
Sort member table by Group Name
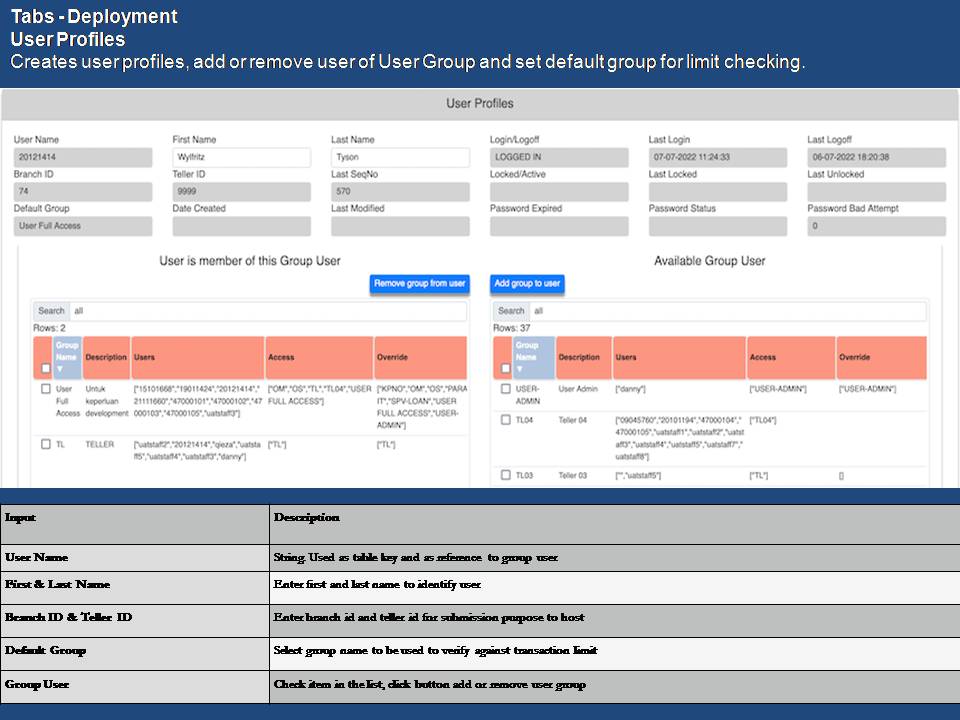pos(66,357)
